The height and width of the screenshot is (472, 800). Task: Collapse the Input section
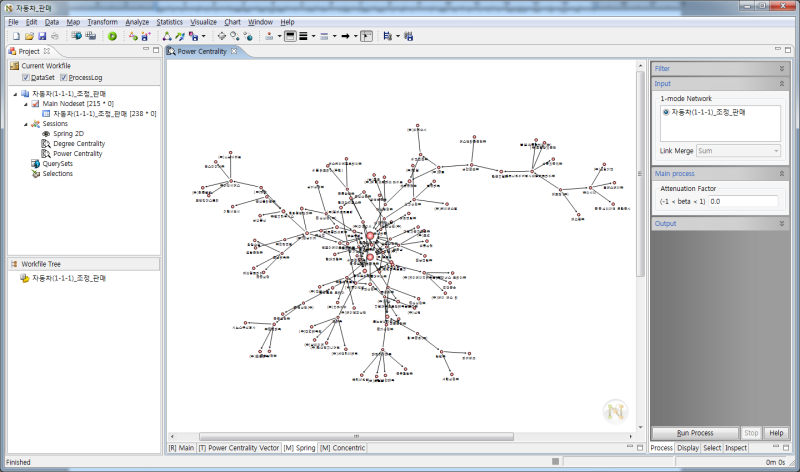coord(782,83)
